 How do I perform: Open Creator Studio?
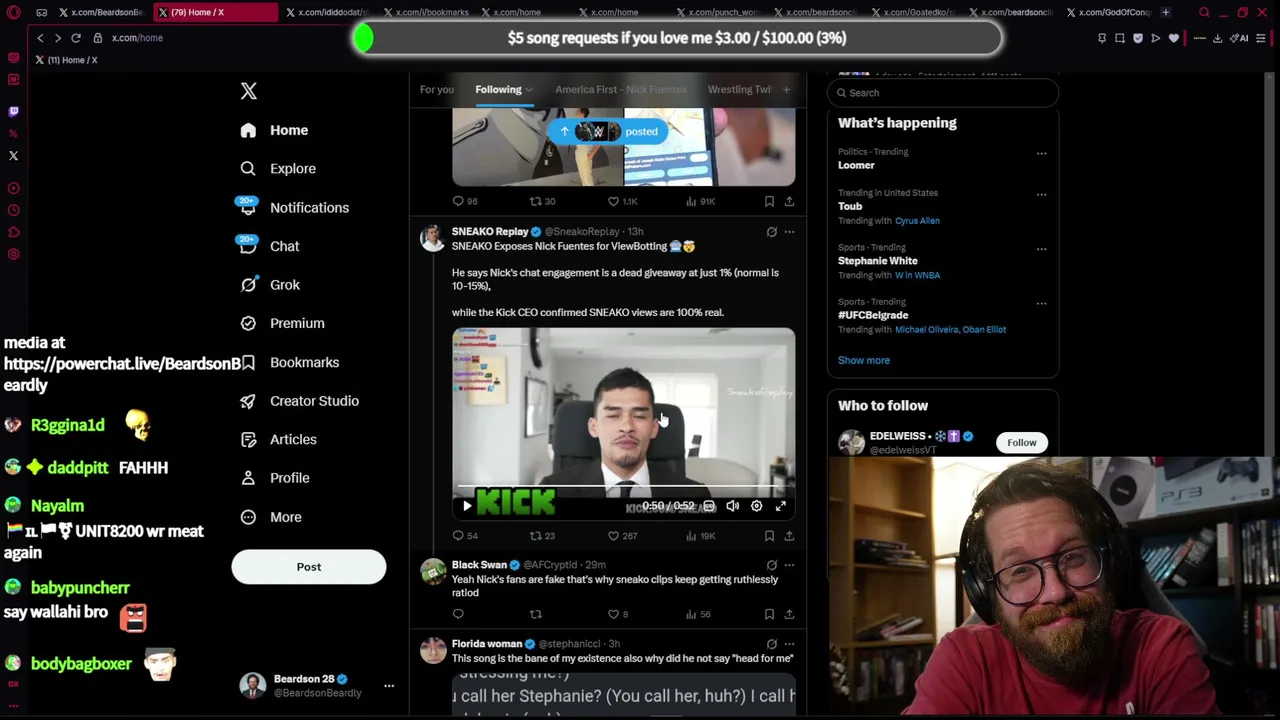[299, 401]
